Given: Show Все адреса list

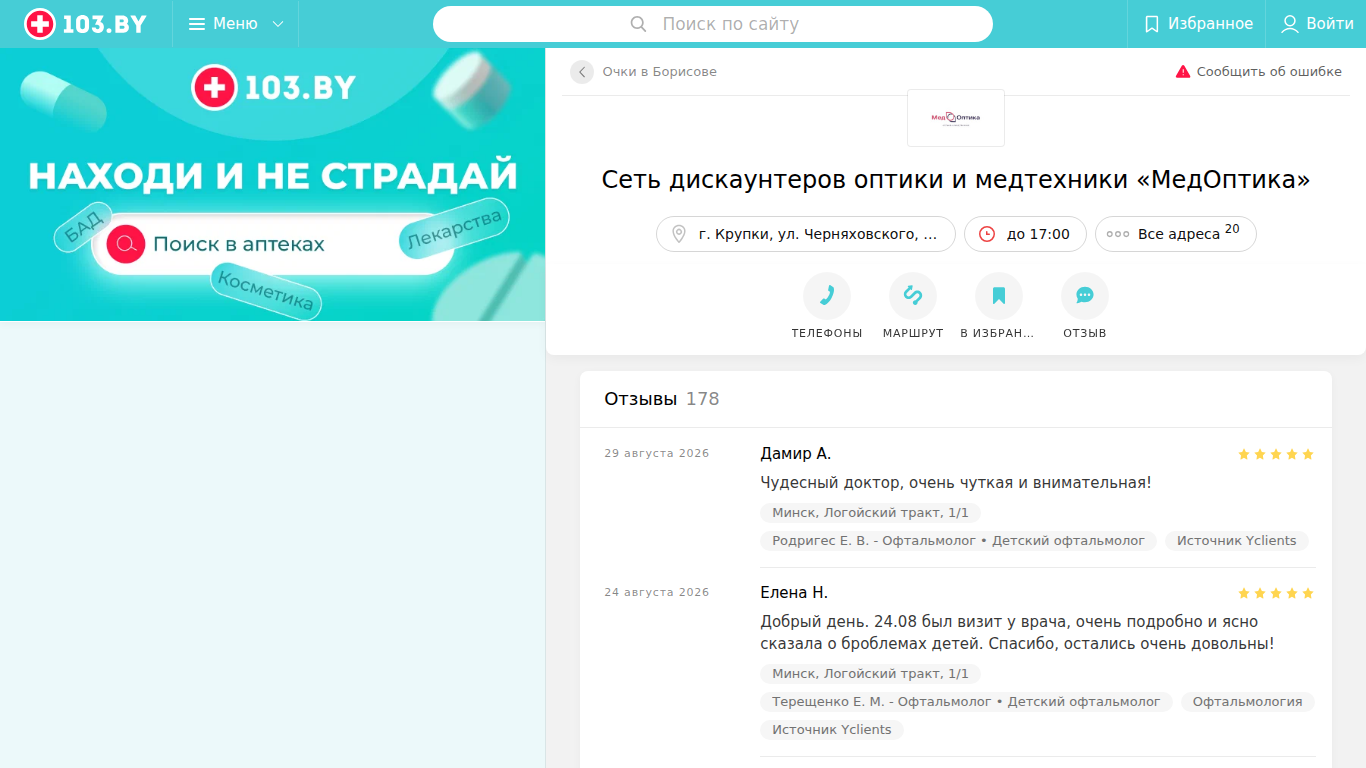Looking at the screenshot, I should [1175, 234].
